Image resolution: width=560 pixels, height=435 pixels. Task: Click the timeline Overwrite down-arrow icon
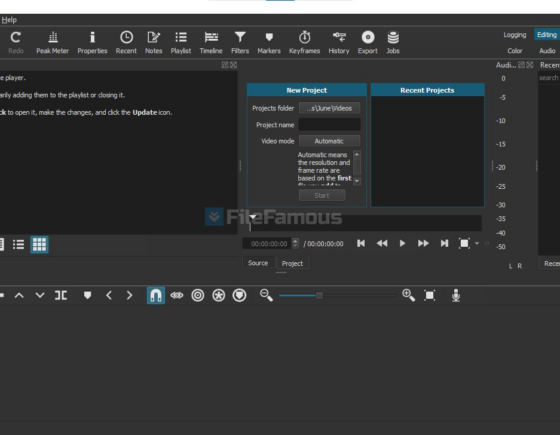click(40, 296)
